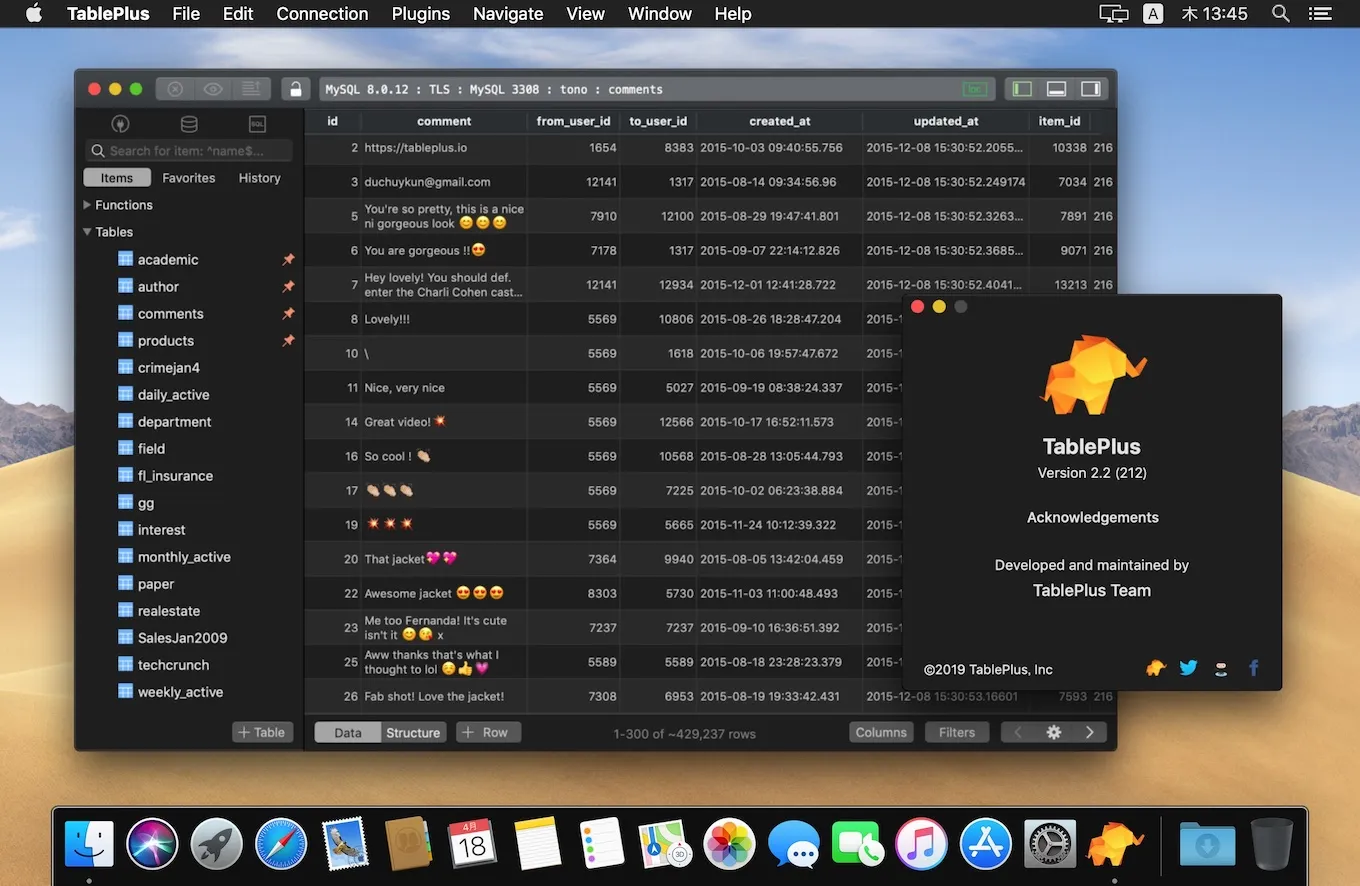
Task: Collapse the Tables group
Action: (x=87, y=232)
